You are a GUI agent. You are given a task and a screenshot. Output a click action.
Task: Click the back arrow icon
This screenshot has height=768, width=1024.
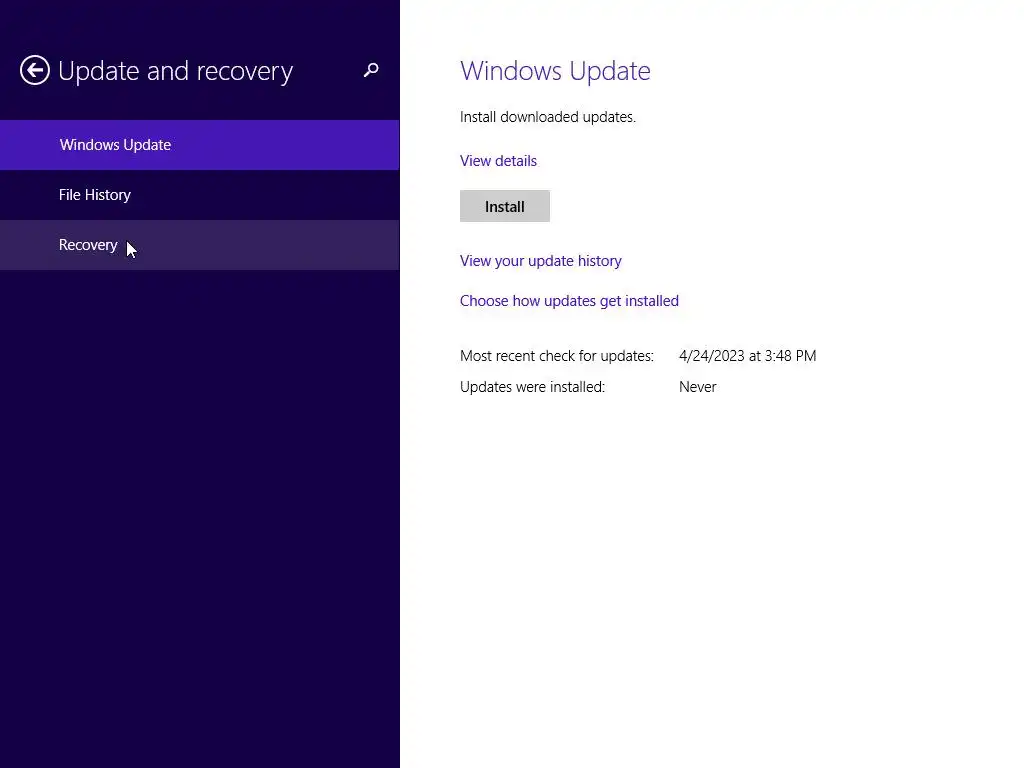coord(35,70)
